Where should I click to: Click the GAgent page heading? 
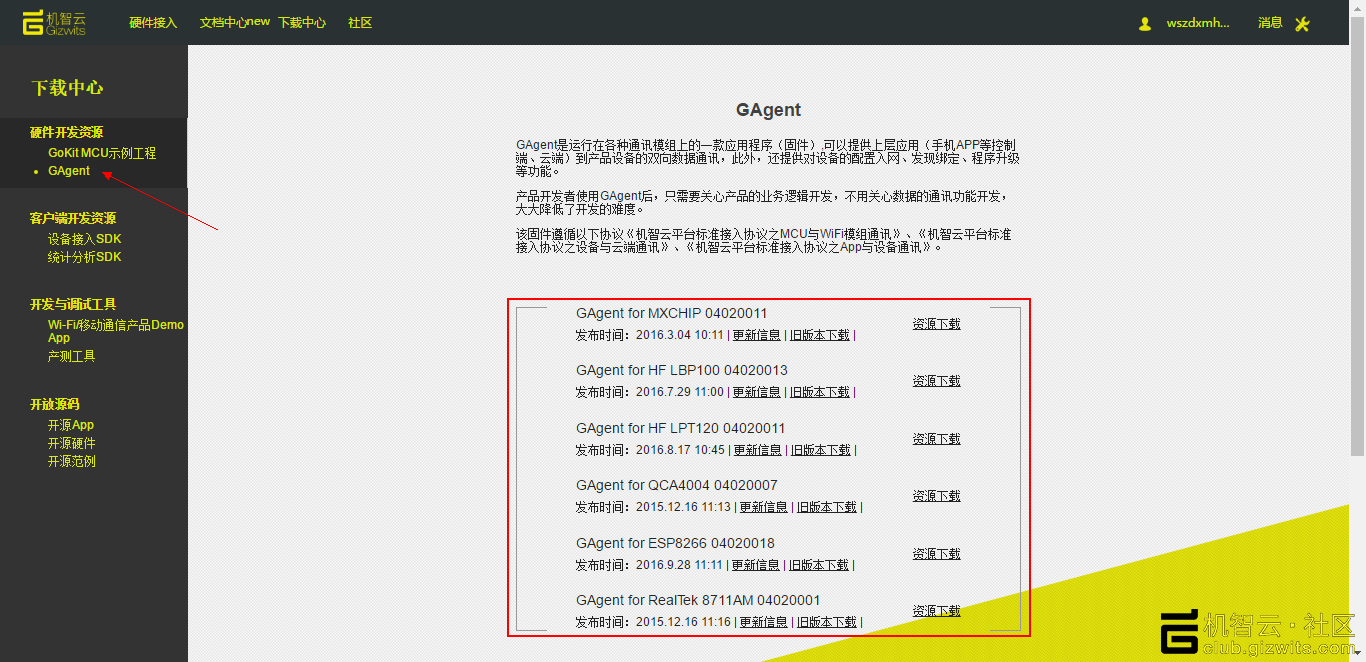pyautogui.click(x=768, y=110)
